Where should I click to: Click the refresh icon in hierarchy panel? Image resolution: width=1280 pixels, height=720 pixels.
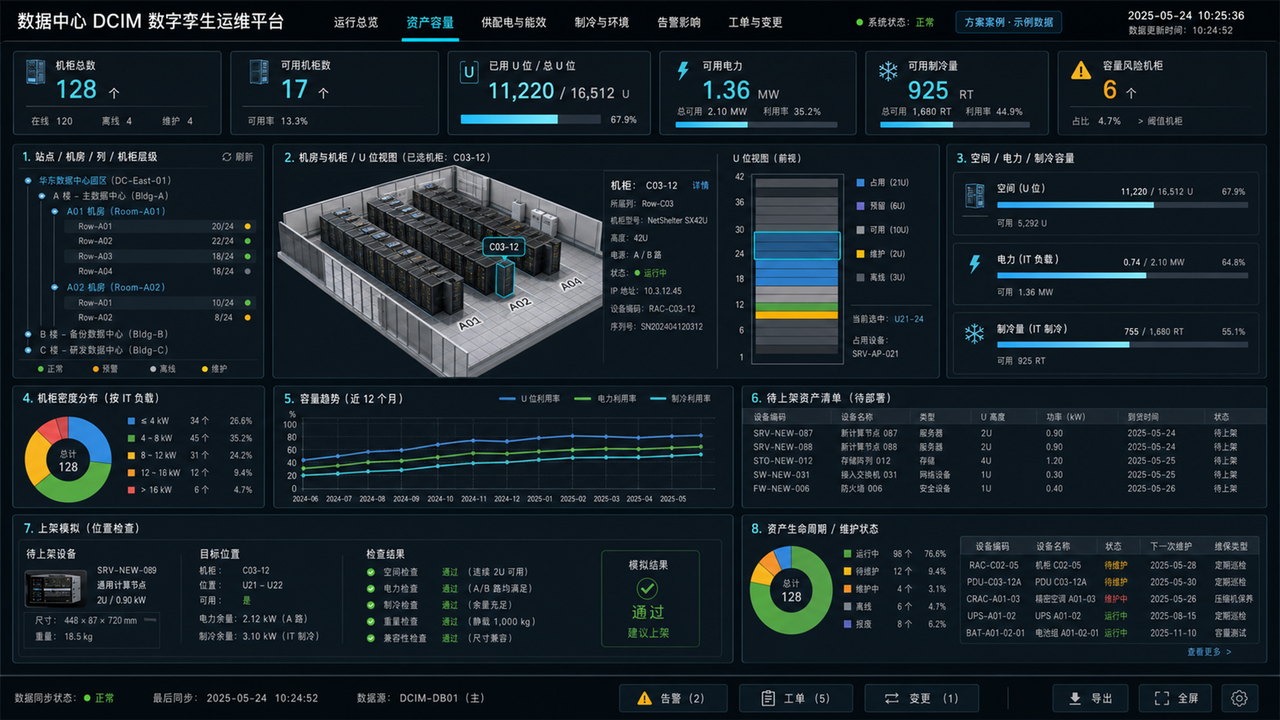(227, 157)
